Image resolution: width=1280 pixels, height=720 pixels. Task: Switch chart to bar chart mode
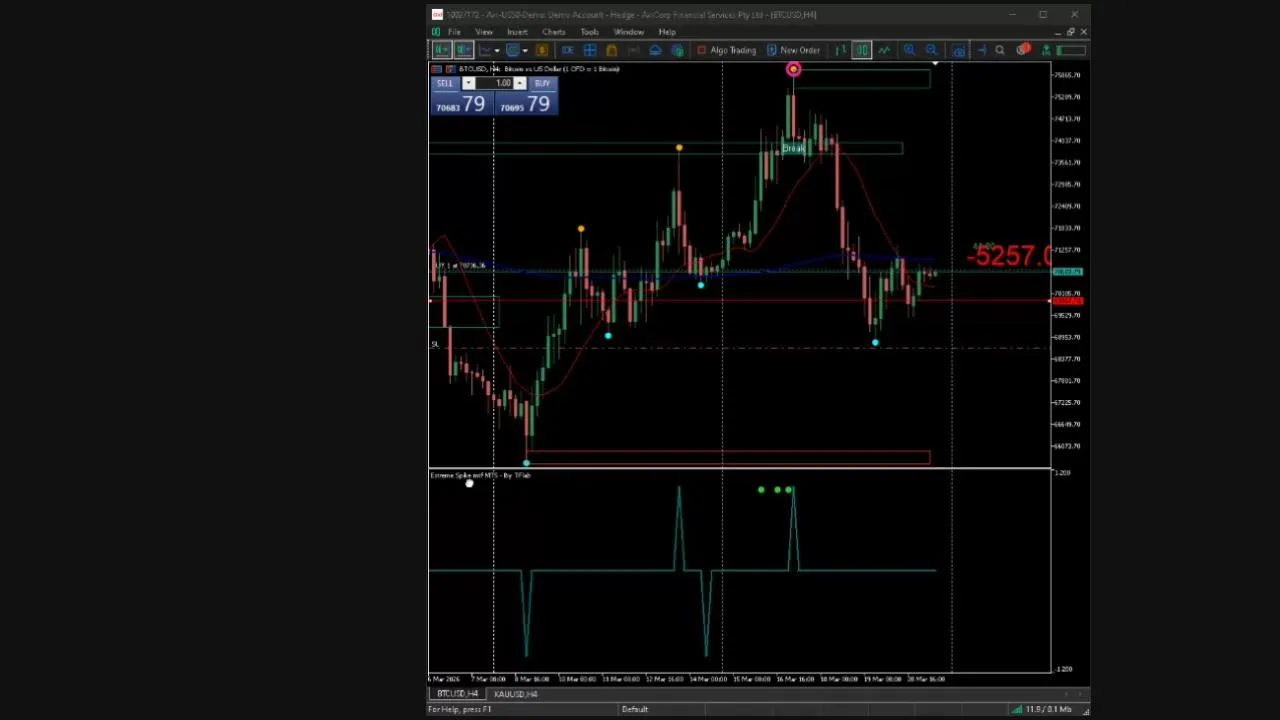point(840,50)
